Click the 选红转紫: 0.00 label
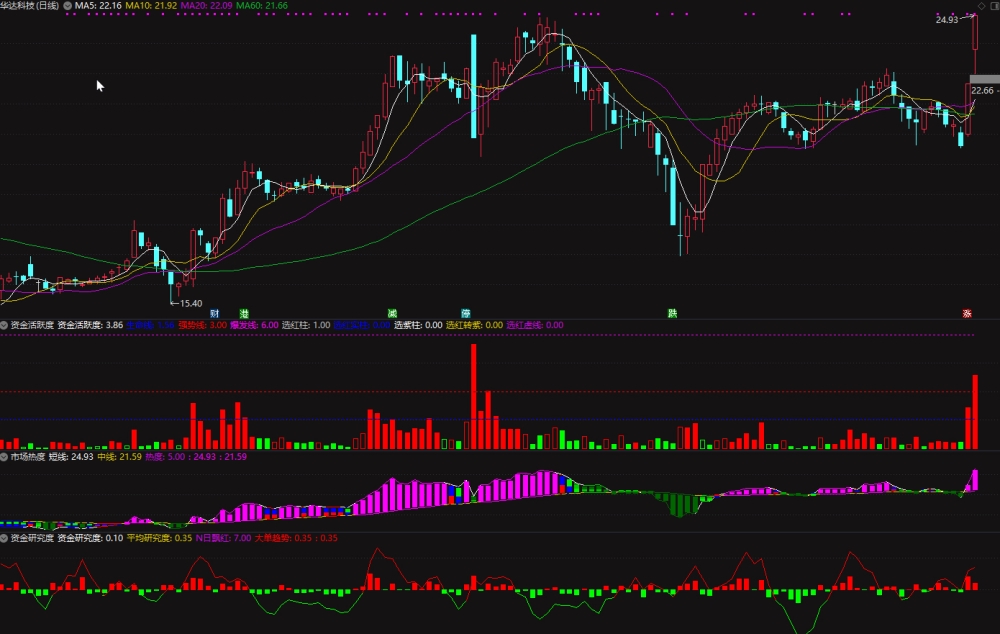This screenshot has height=634, width=1000. click(x=474, y=325)
